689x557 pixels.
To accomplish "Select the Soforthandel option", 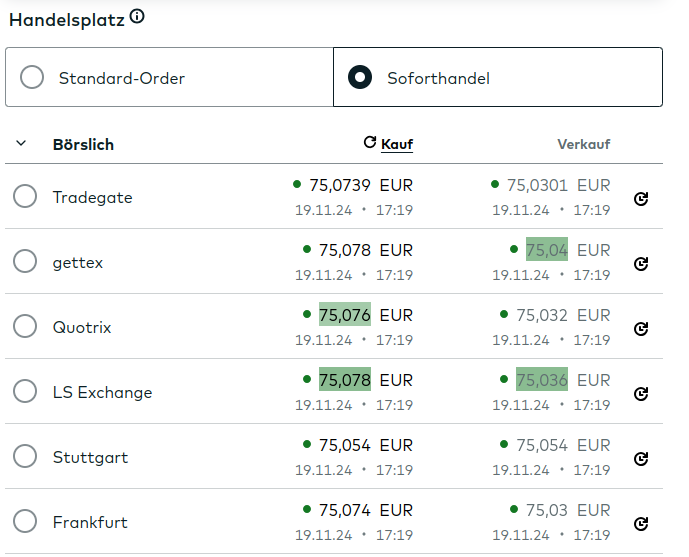I will click(x=360, y=77).
